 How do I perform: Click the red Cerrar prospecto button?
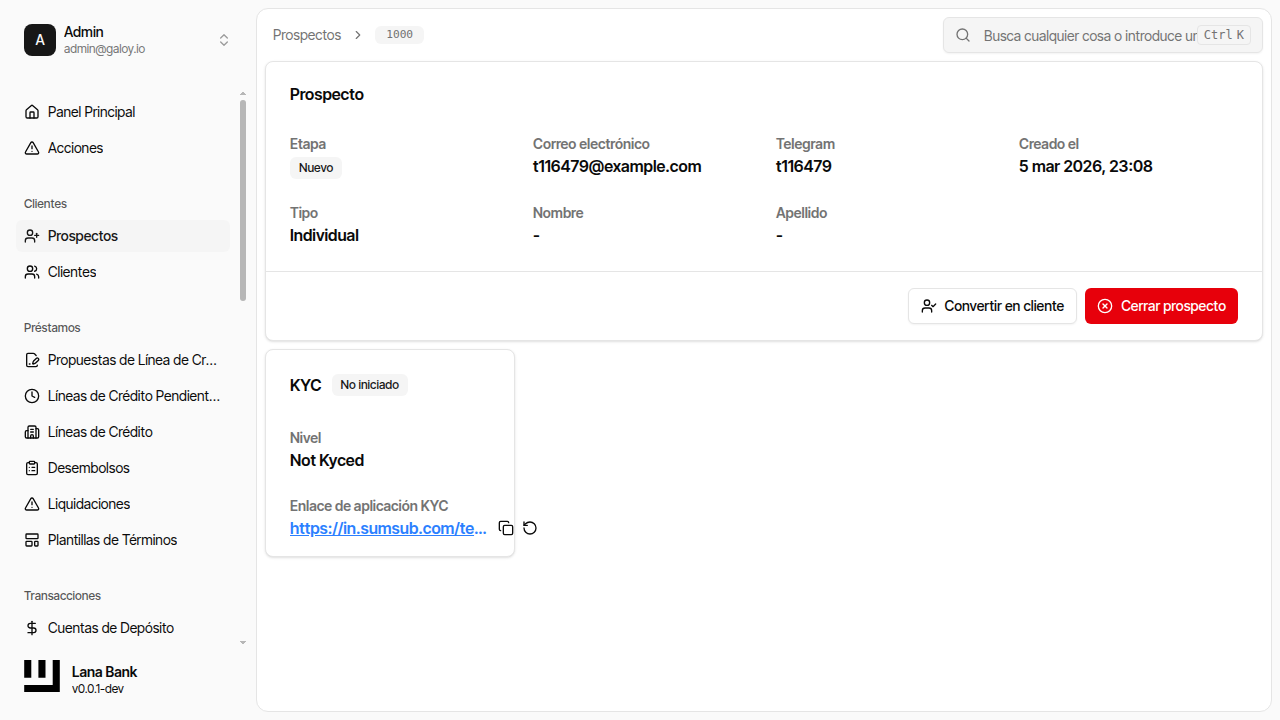pyautogui.click(x=1161, y=305)
